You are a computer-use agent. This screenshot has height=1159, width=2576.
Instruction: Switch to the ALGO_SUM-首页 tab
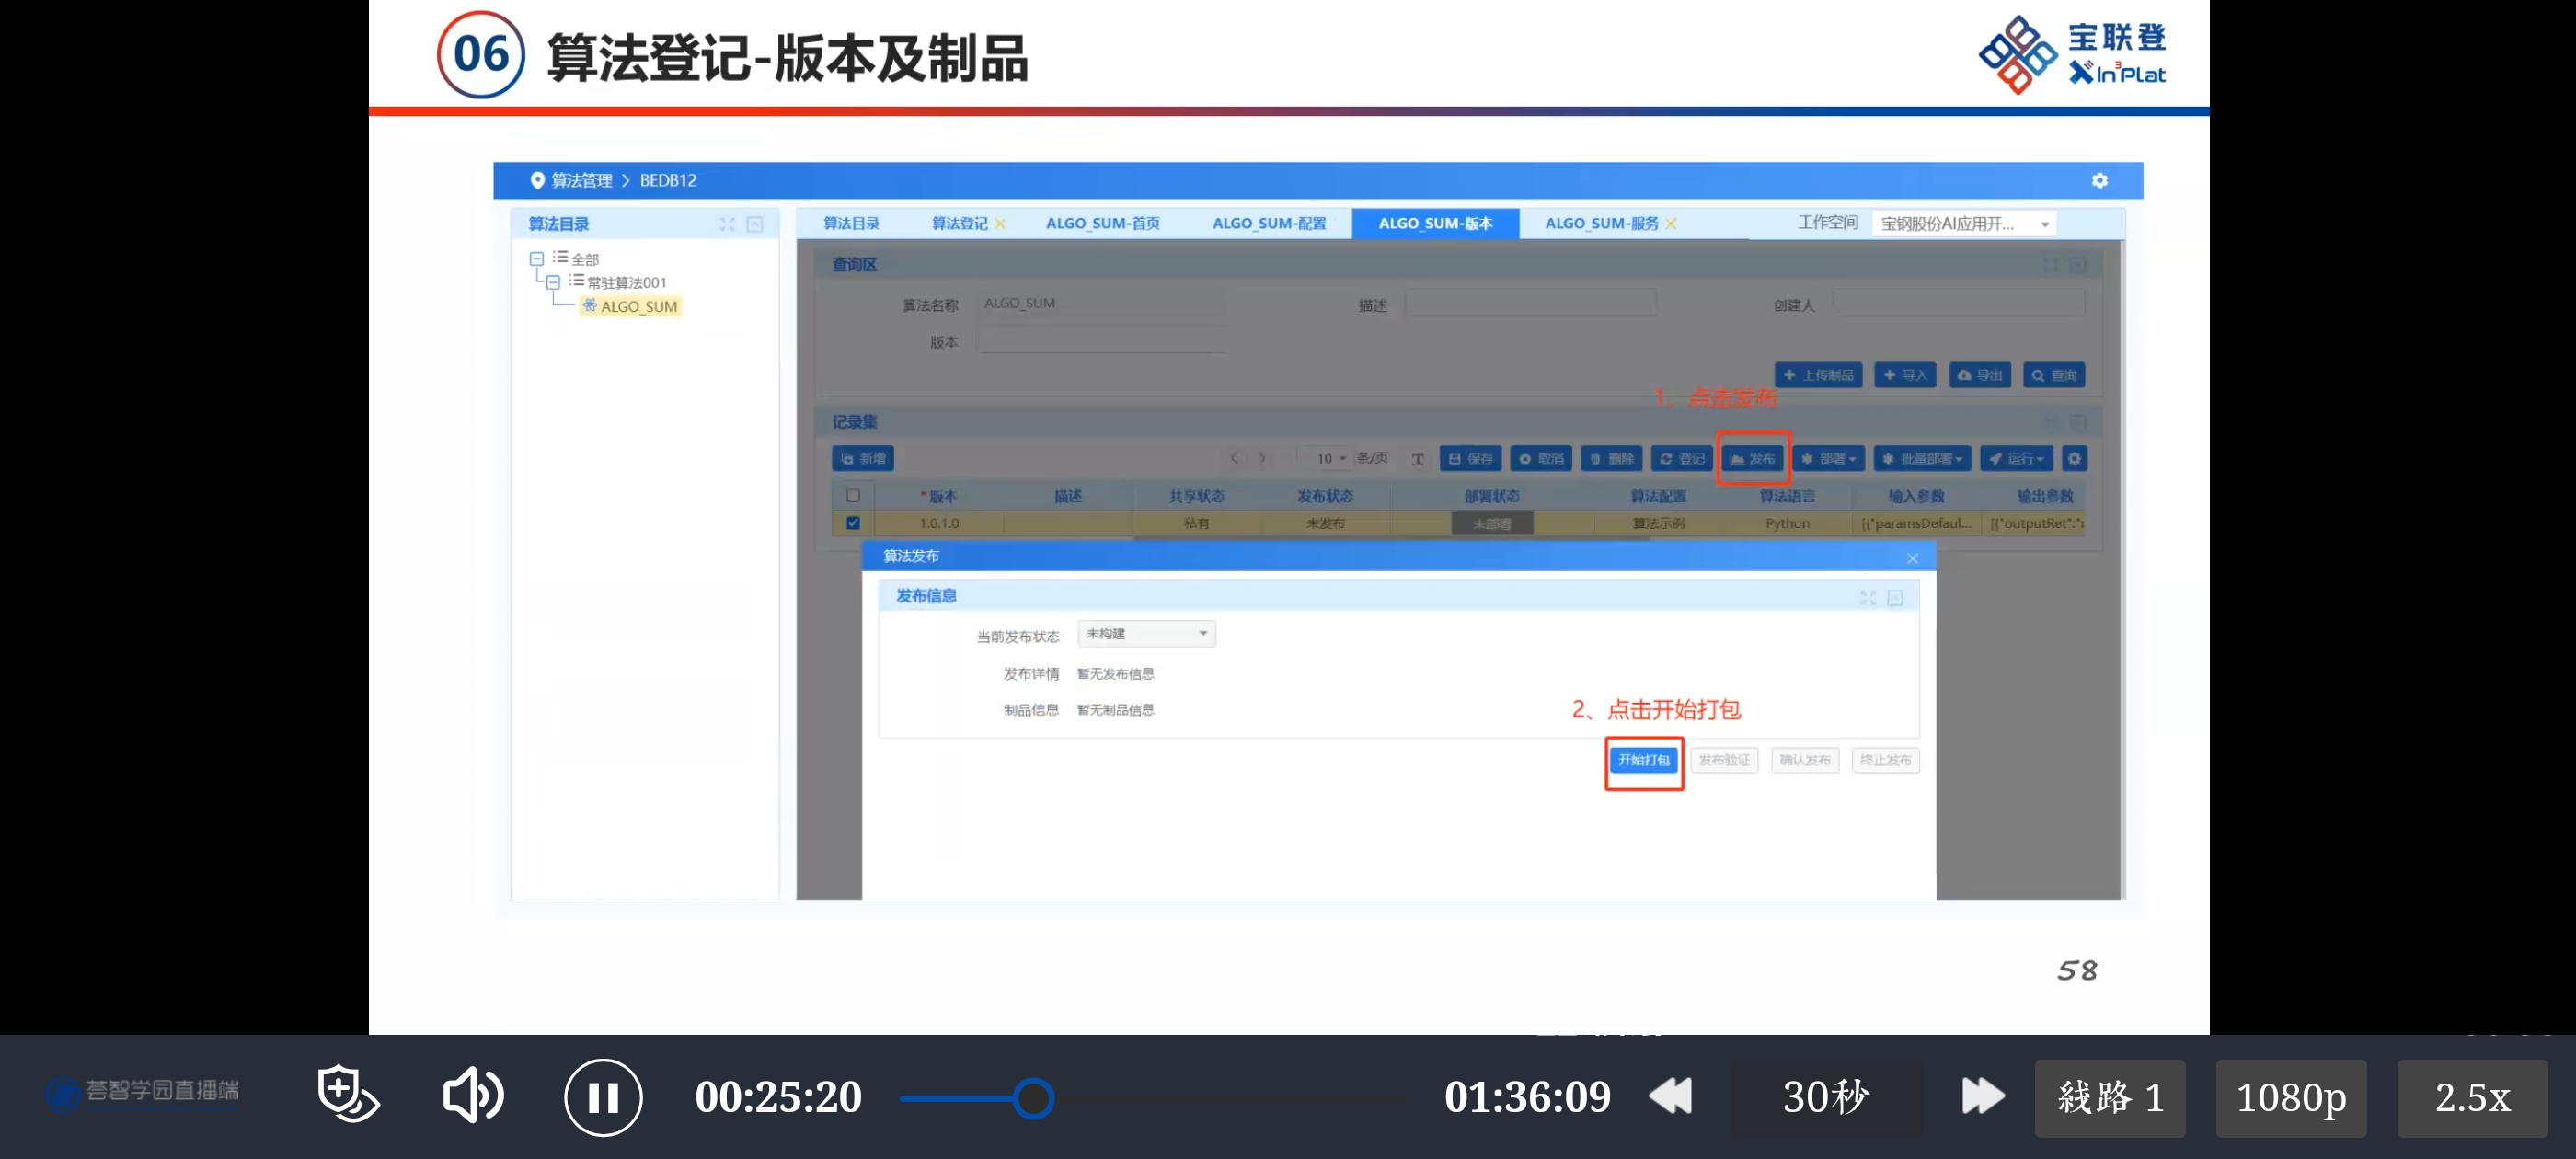(1102, 223)
